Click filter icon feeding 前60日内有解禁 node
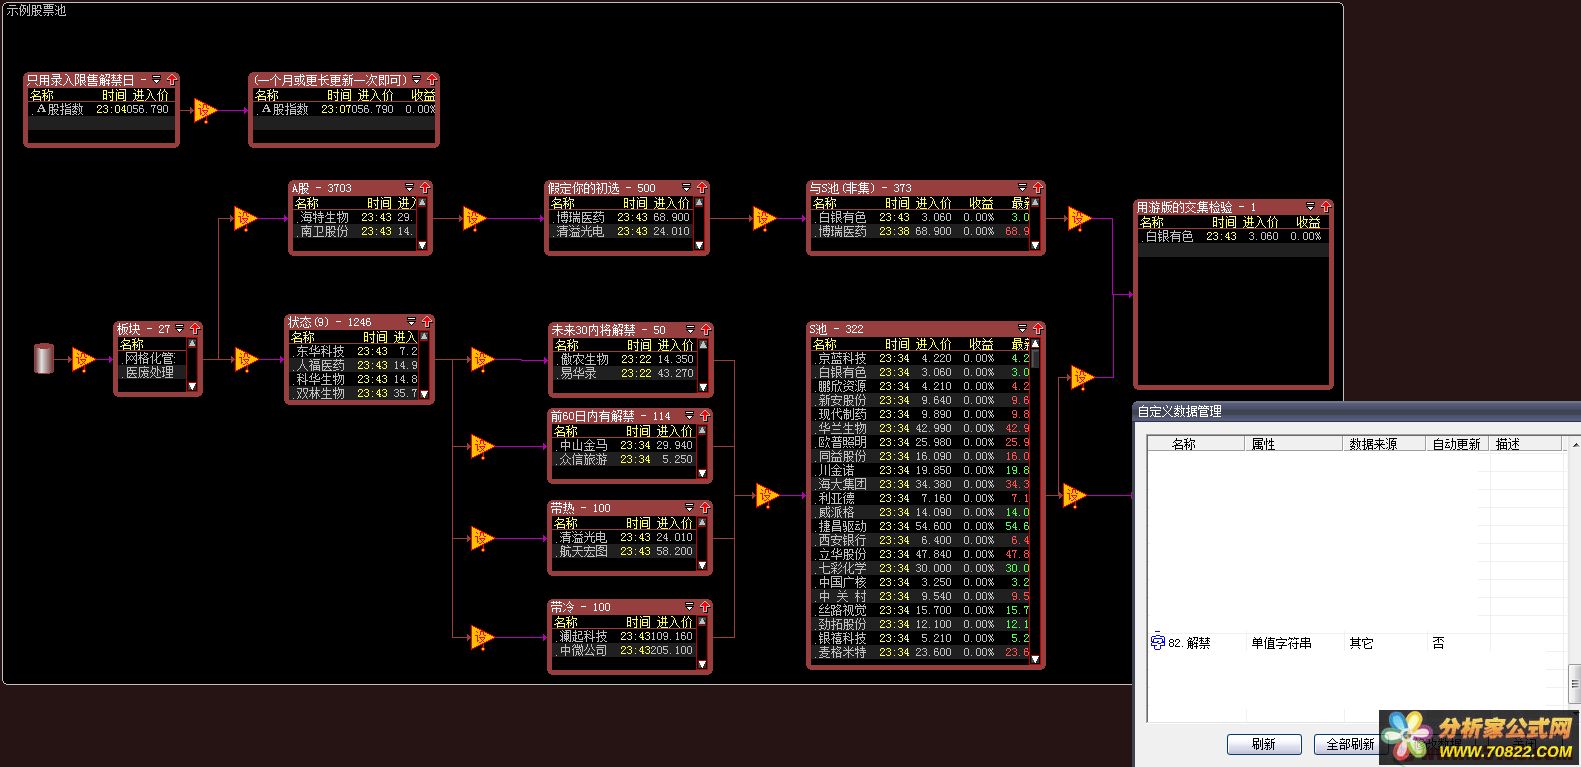The width and height of the screenshot is (1581, 767). tap(482, 446)
